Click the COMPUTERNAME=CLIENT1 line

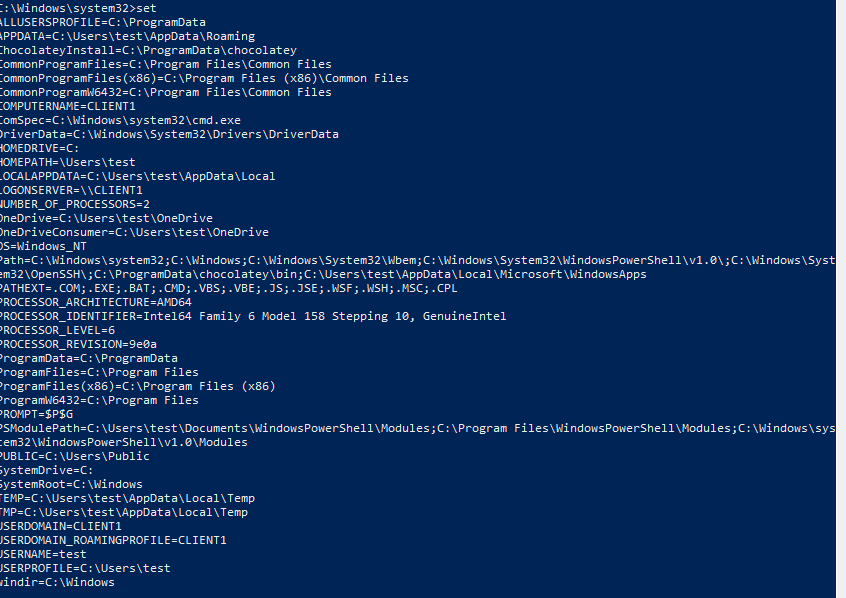pyautogui.click(x=67, y=106)
